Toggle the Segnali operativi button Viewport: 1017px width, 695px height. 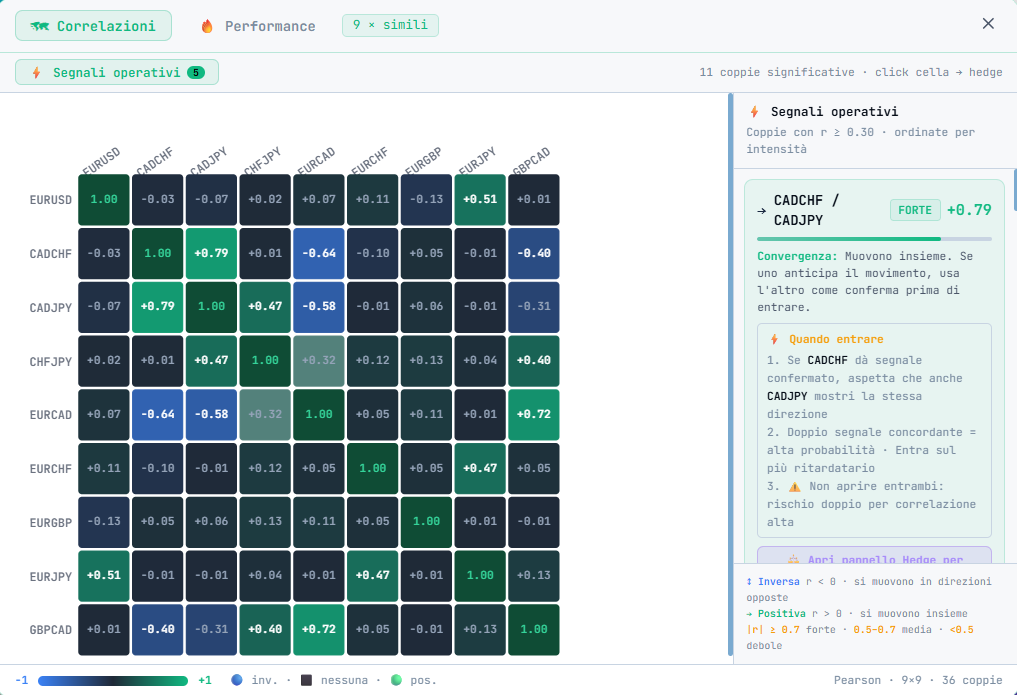(117, 72)
